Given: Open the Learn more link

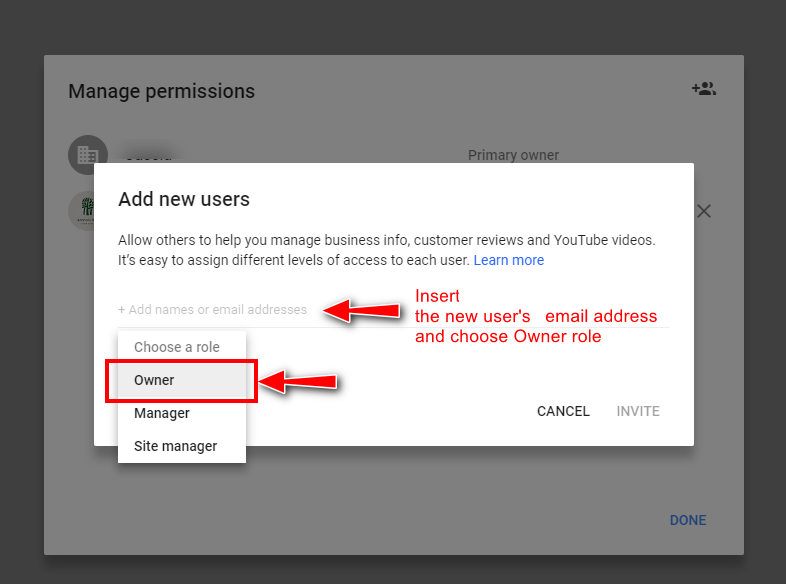Looking at the screenshot, I should (x=509, y=260).
